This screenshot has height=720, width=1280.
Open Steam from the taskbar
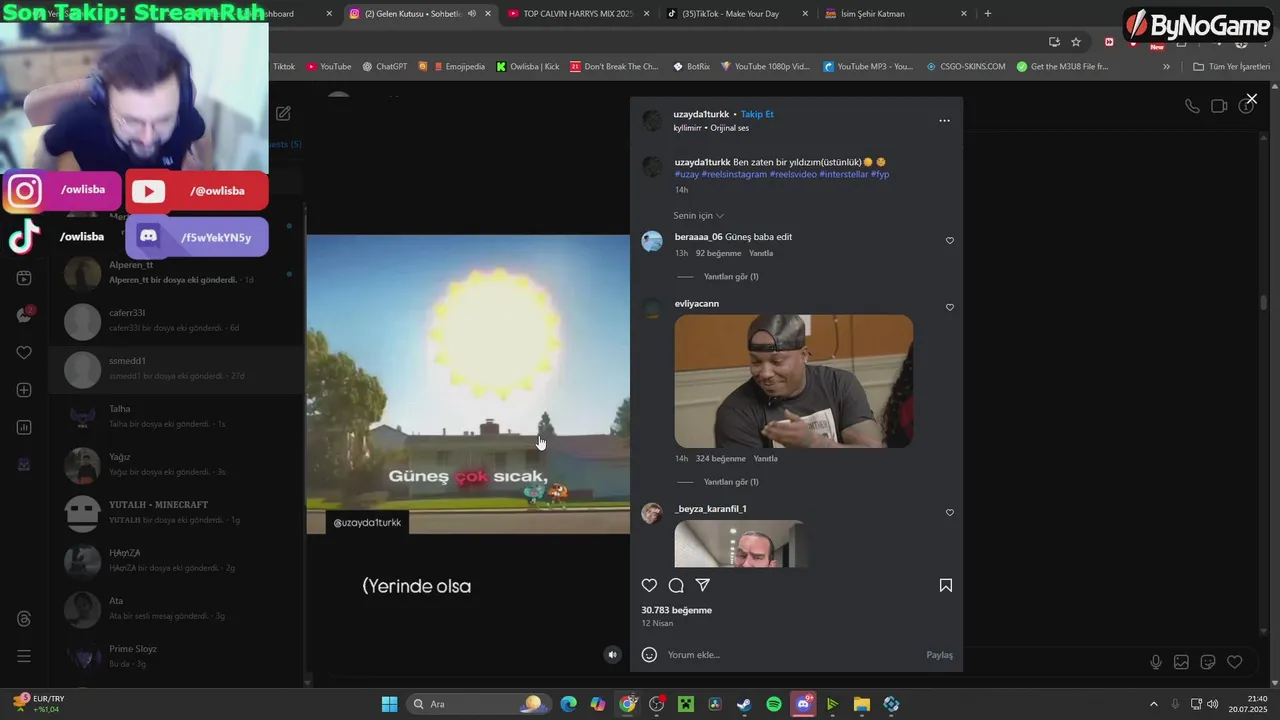(x=744, y=704)
